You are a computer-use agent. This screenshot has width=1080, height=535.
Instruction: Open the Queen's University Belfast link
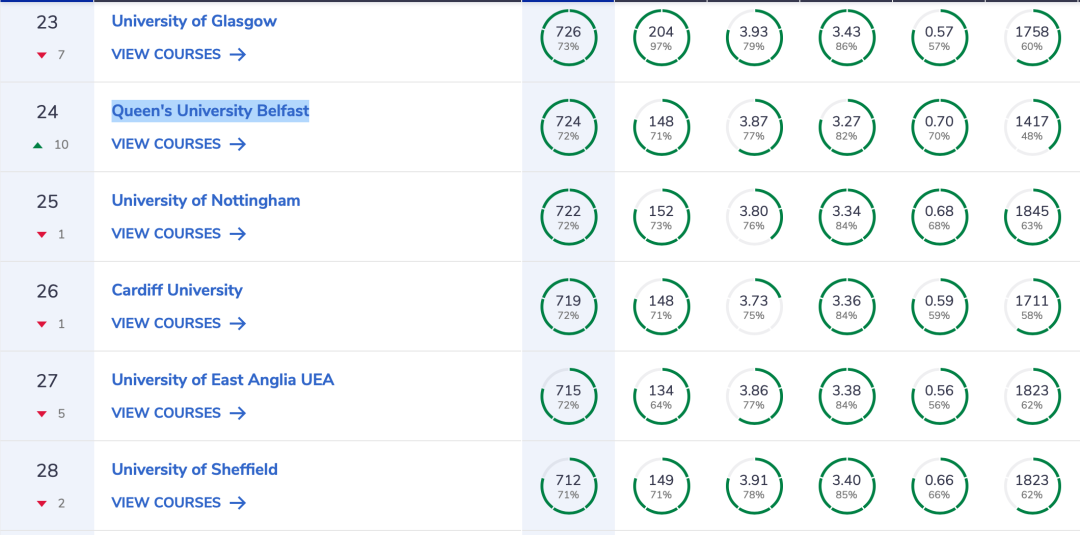click(x=210, y=111)
